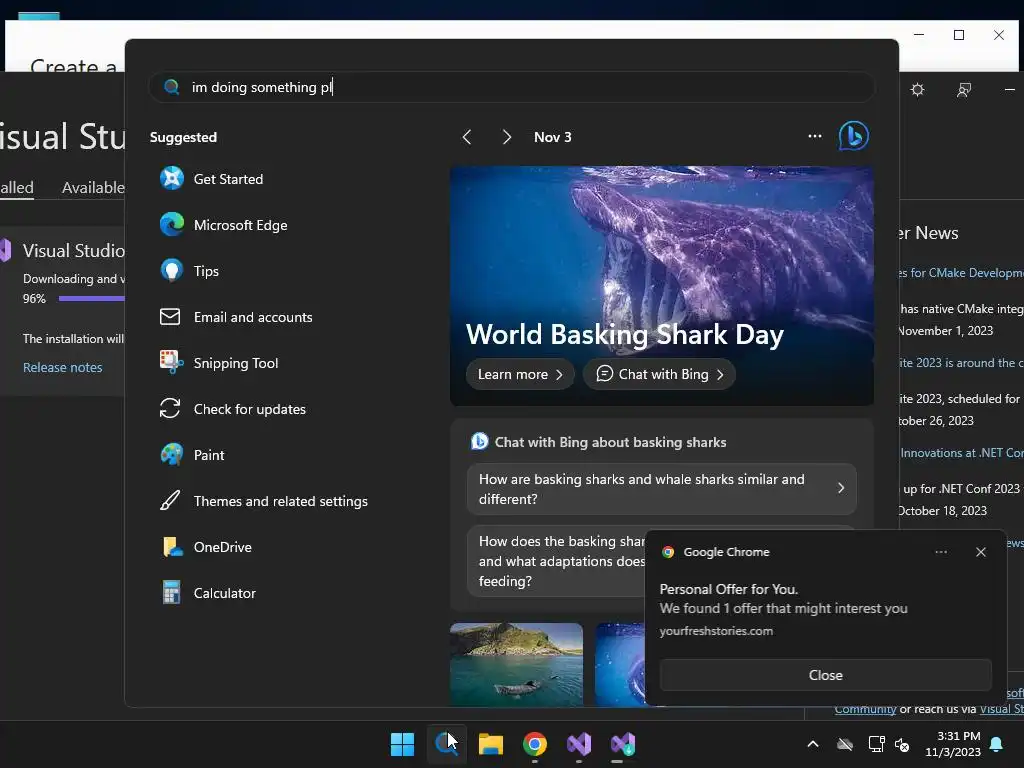The image size is (1024, 768).
Task: Switch to Installed tab in Visual Studio Installer
Action: click(17, 187)
